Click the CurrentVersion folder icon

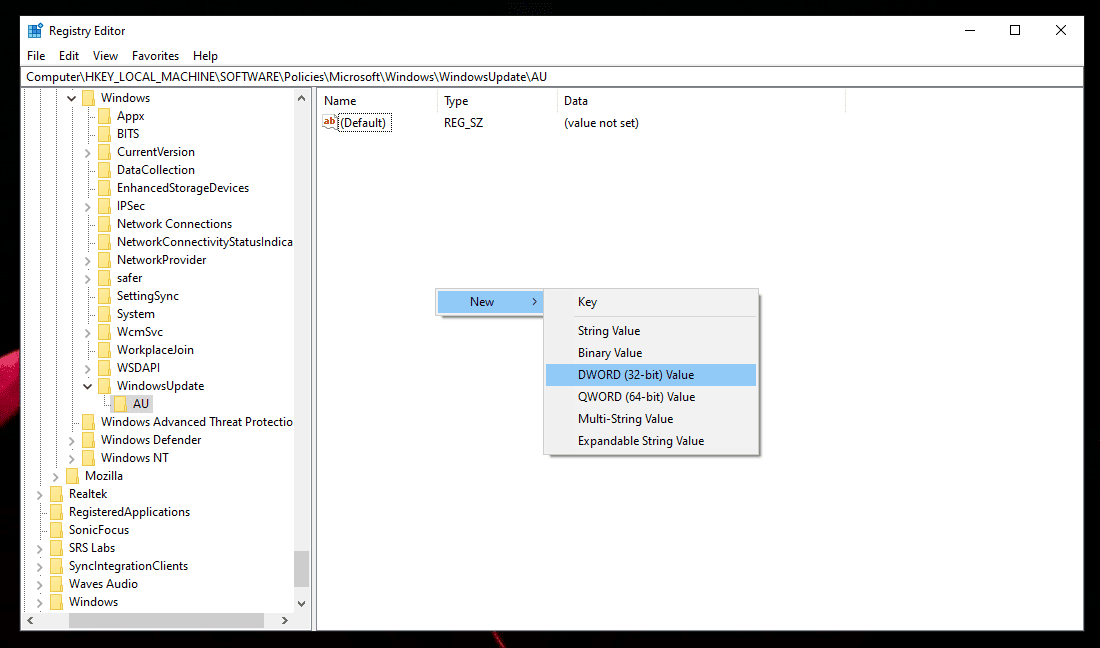(x=105, y=152)
